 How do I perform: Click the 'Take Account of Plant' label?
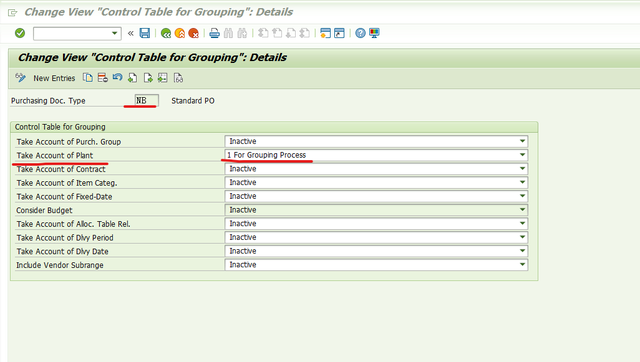pyautogui.click(x=55, y=155)
